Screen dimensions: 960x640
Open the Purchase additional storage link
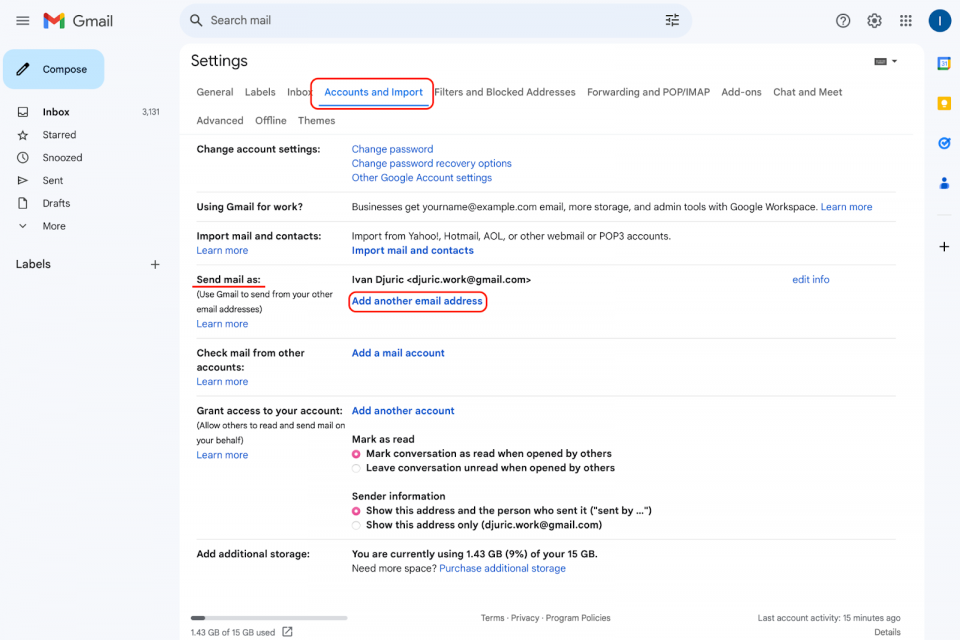[x=502, y=568]
